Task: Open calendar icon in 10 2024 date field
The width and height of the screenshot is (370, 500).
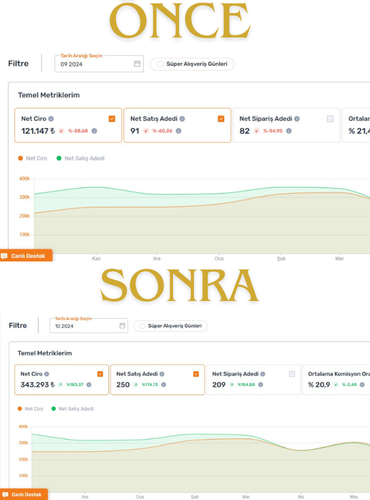Action: [122, 326]
